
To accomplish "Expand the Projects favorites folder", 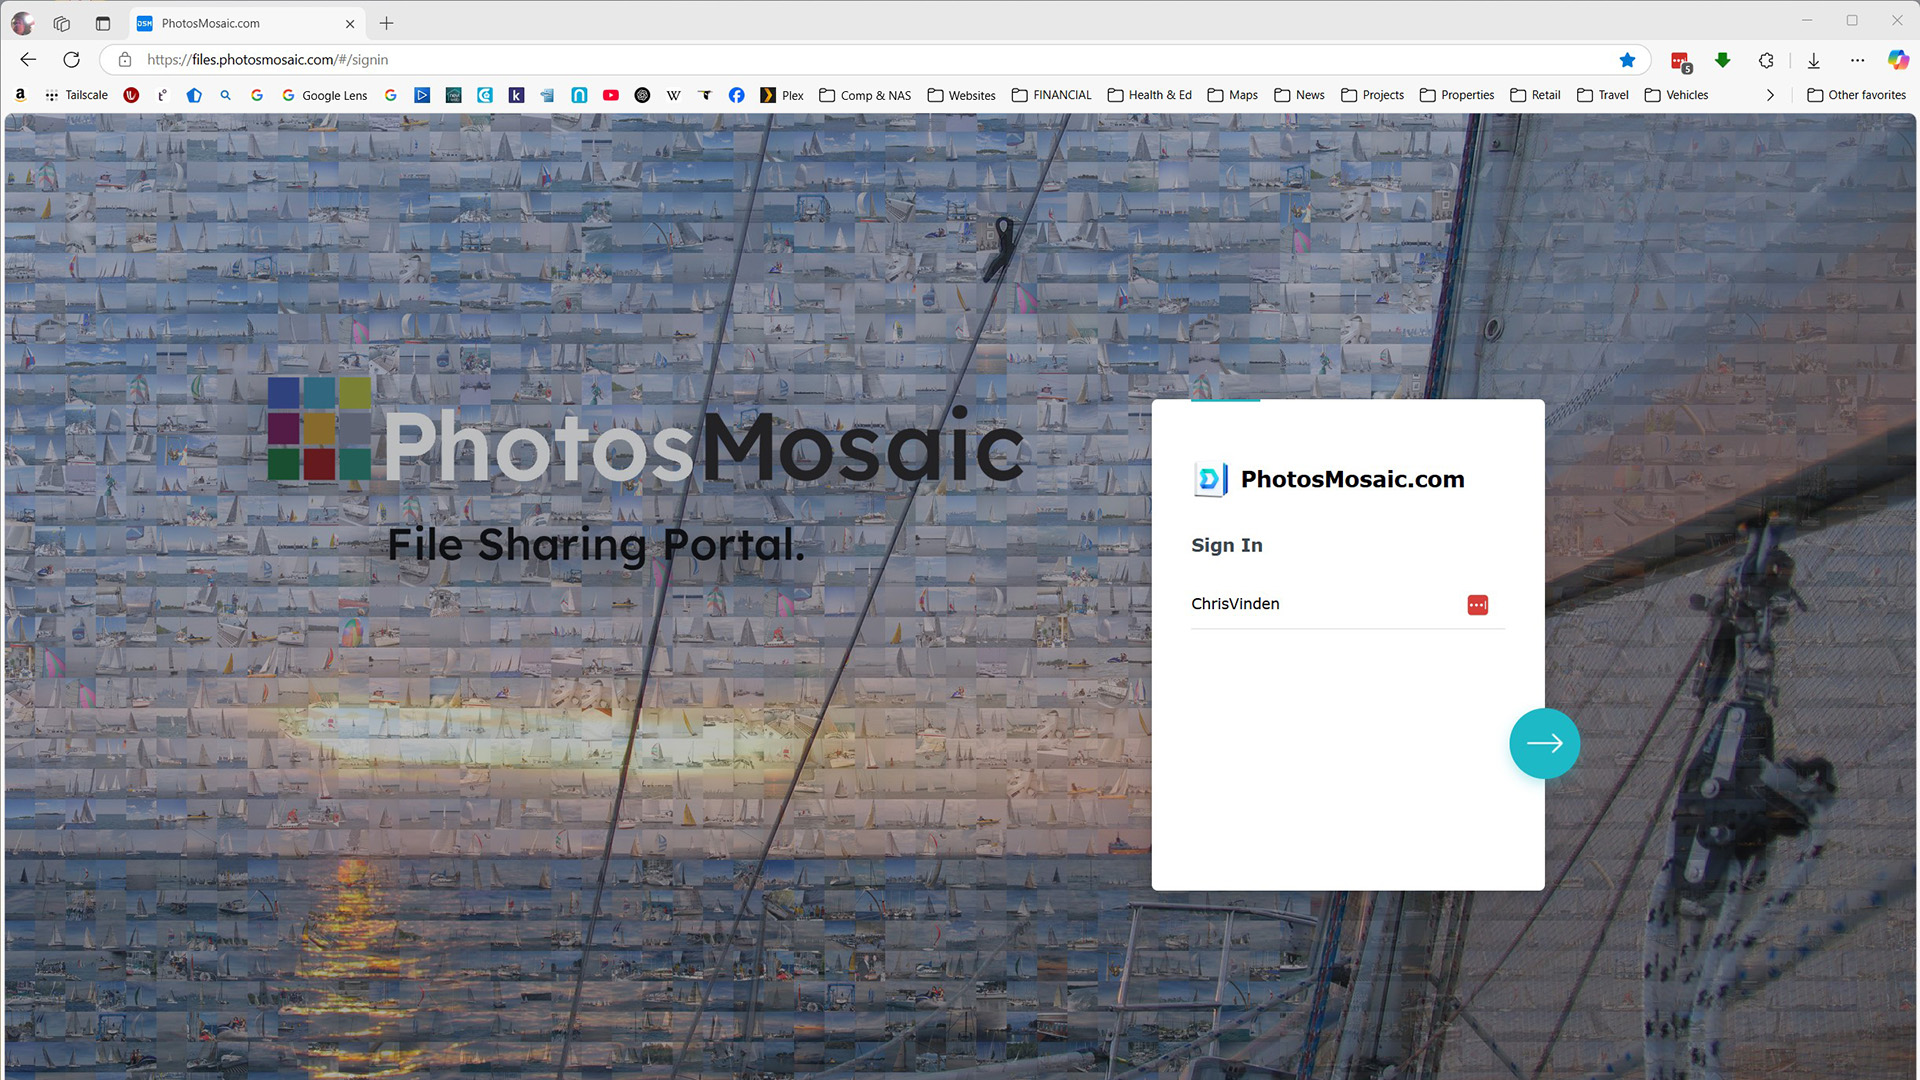I will point(1372,95).
